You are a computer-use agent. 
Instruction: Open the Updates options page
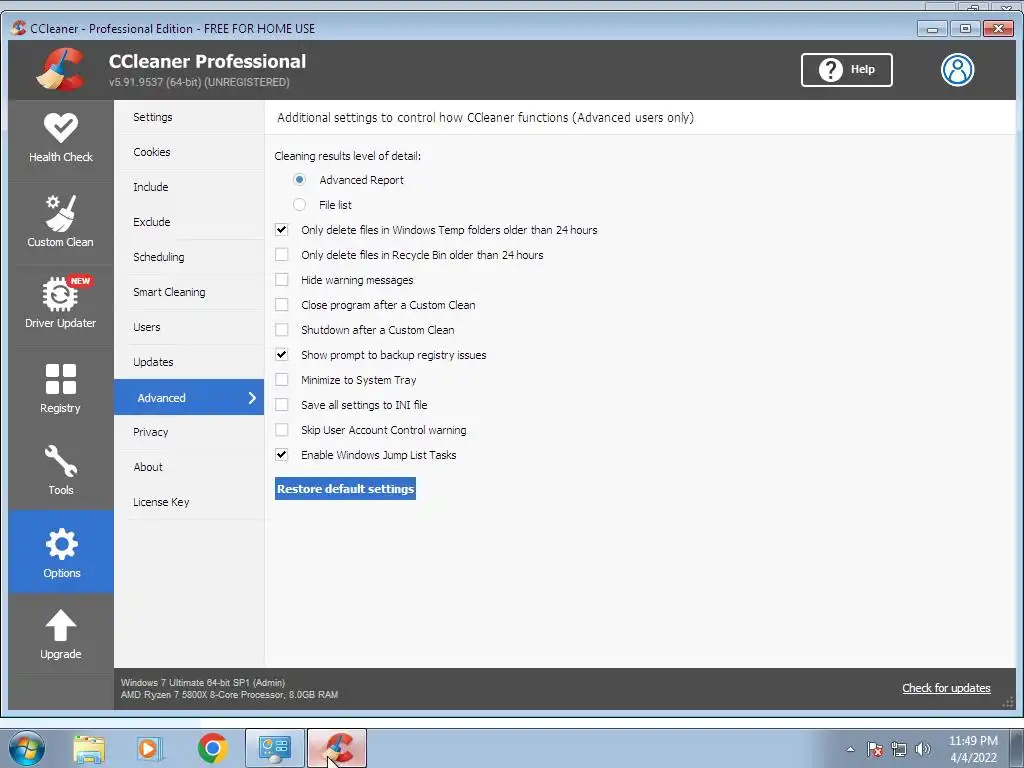pos(189,362)
